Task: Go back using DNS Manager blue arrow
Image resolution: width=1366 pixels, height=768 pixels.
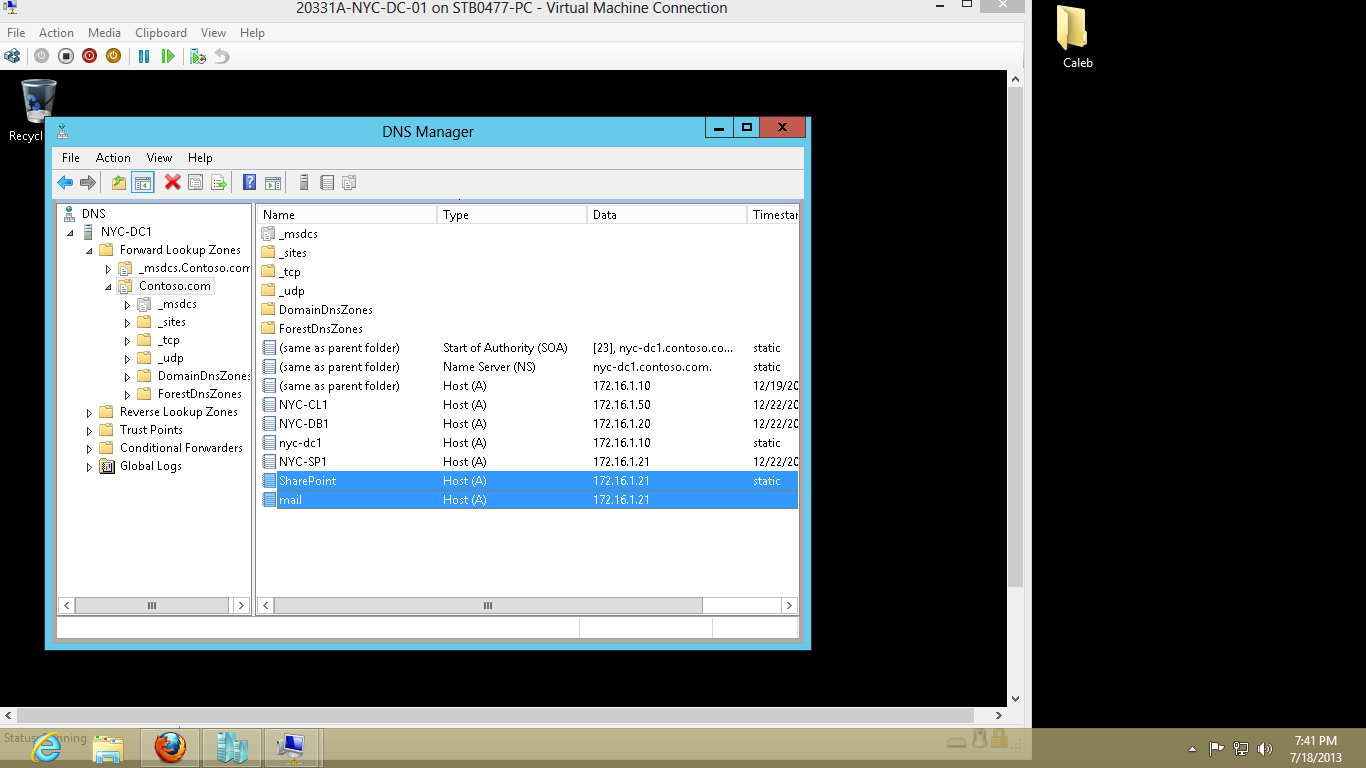Action: pos(65,182)
